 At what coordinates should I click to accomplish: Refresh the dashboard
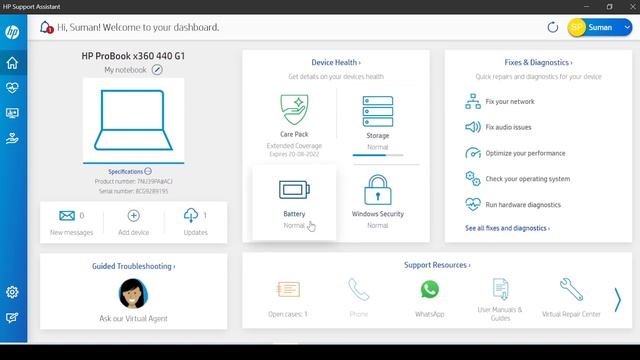pyautogui.click(x=553, y=27)
